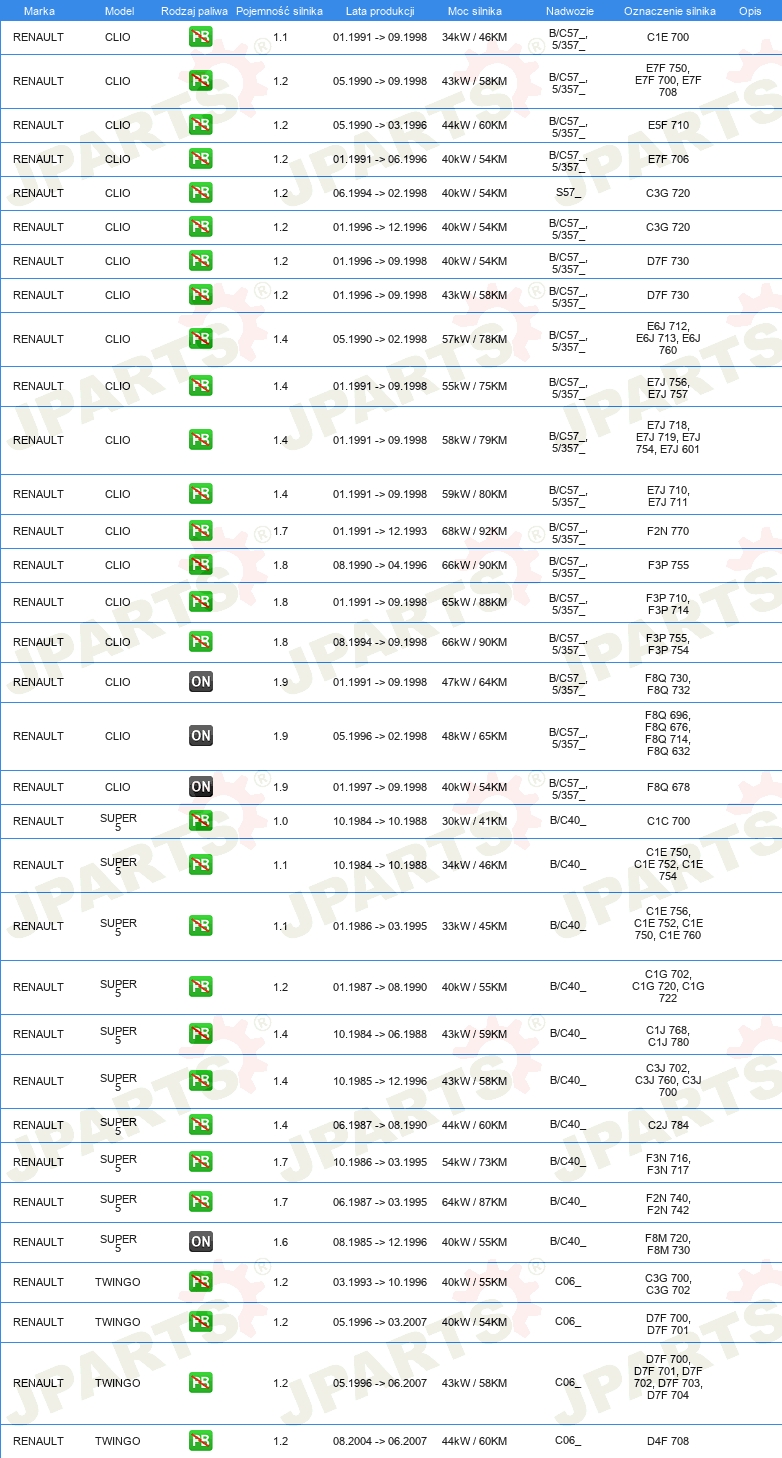Click the Marka column header

point(40,10)
